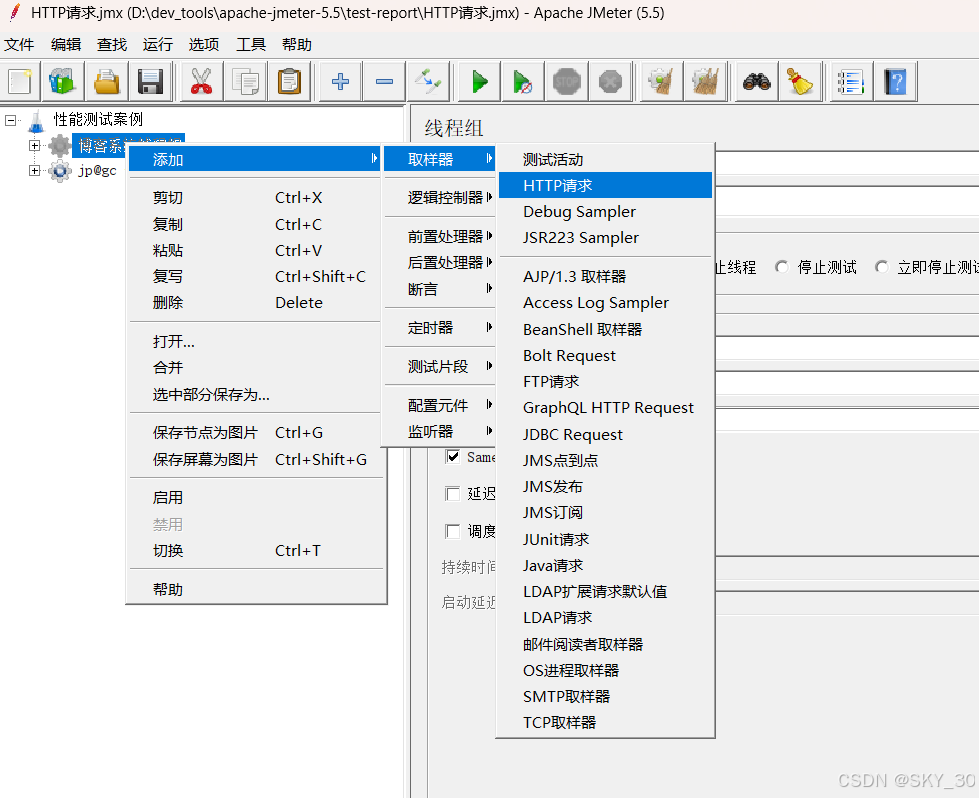Open the 后置处理器 submenu
Image resolution: width=979 pixels, height=798 pixels.
tap(440, 263)
